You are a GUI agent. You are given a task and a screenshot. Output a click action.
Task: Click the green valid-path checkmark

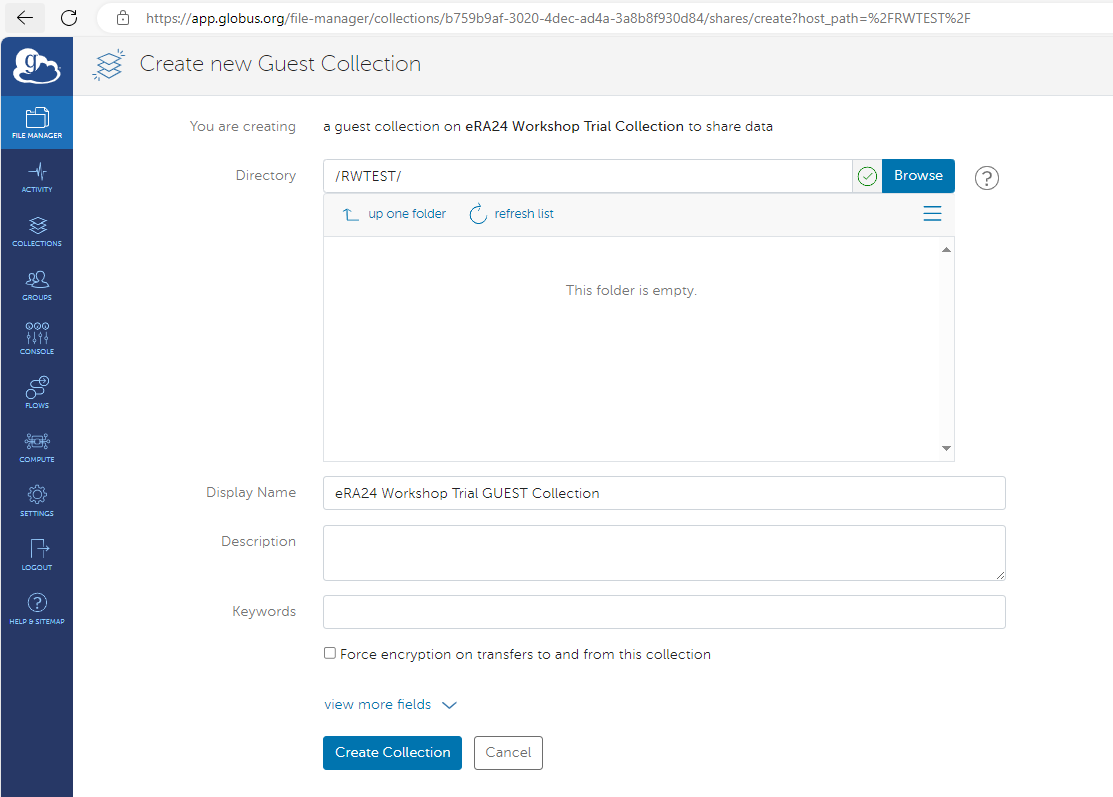pyautogui.click(x=867, y=176)
